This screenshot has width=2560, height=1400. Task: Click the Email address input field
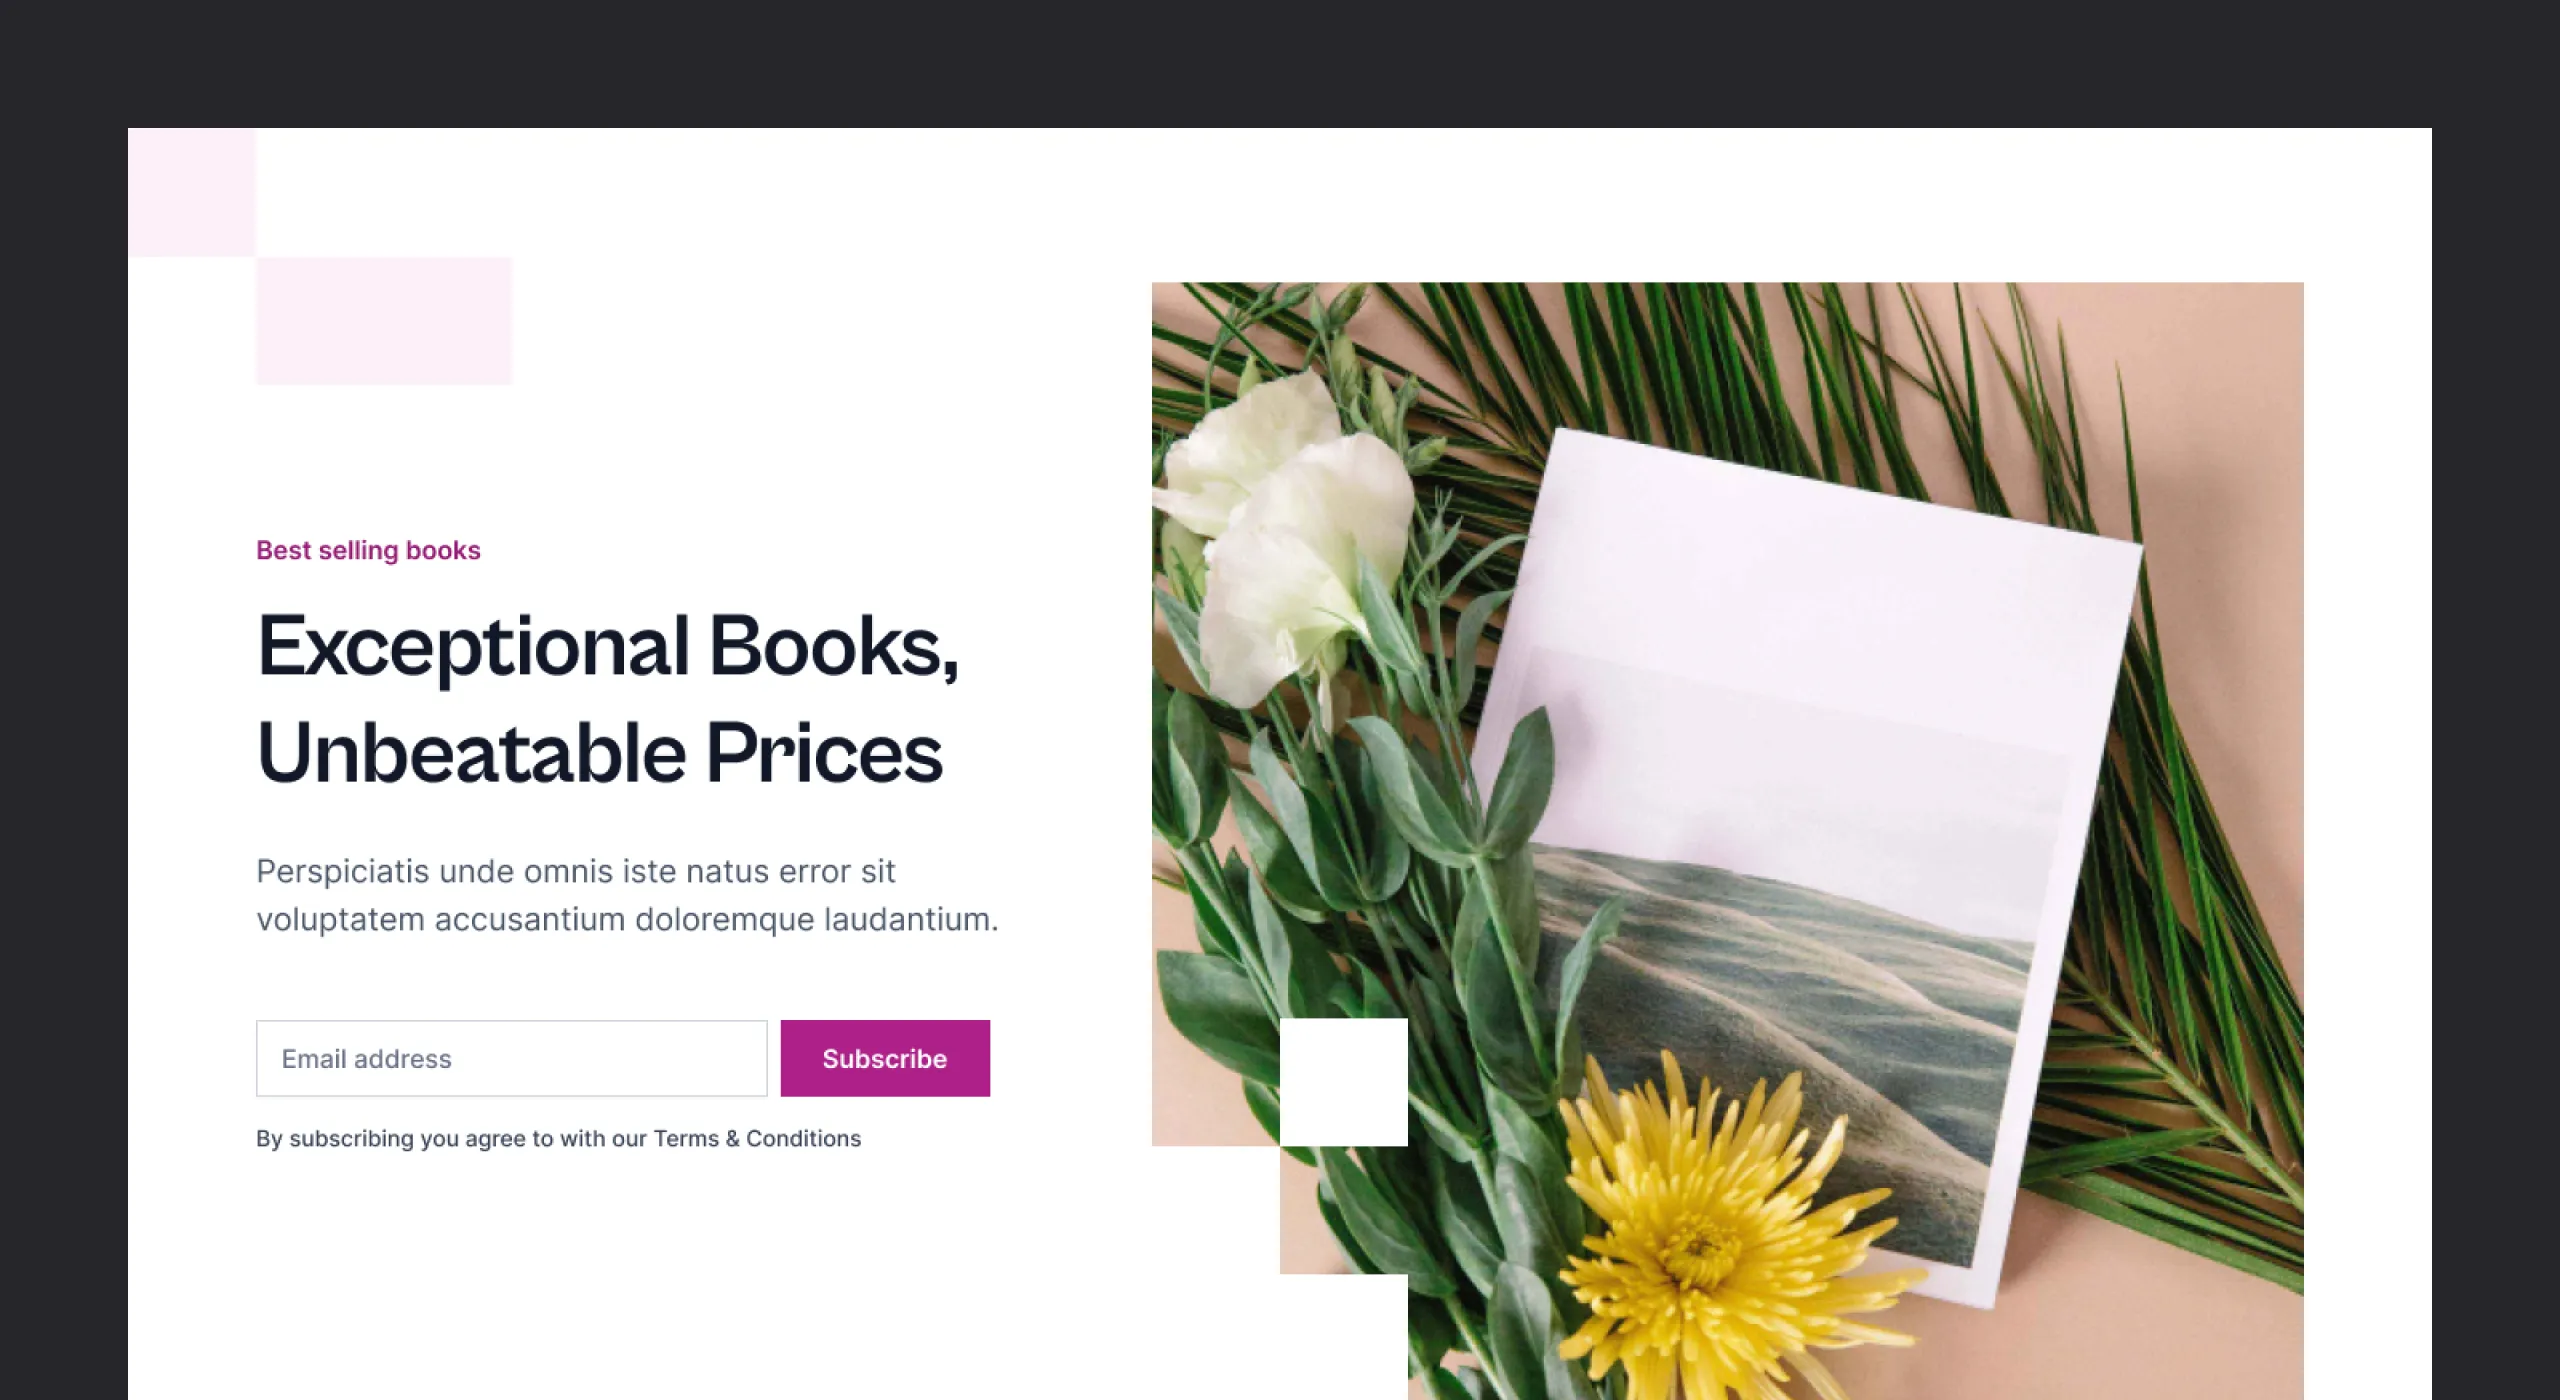click(x=511, y=1058)
